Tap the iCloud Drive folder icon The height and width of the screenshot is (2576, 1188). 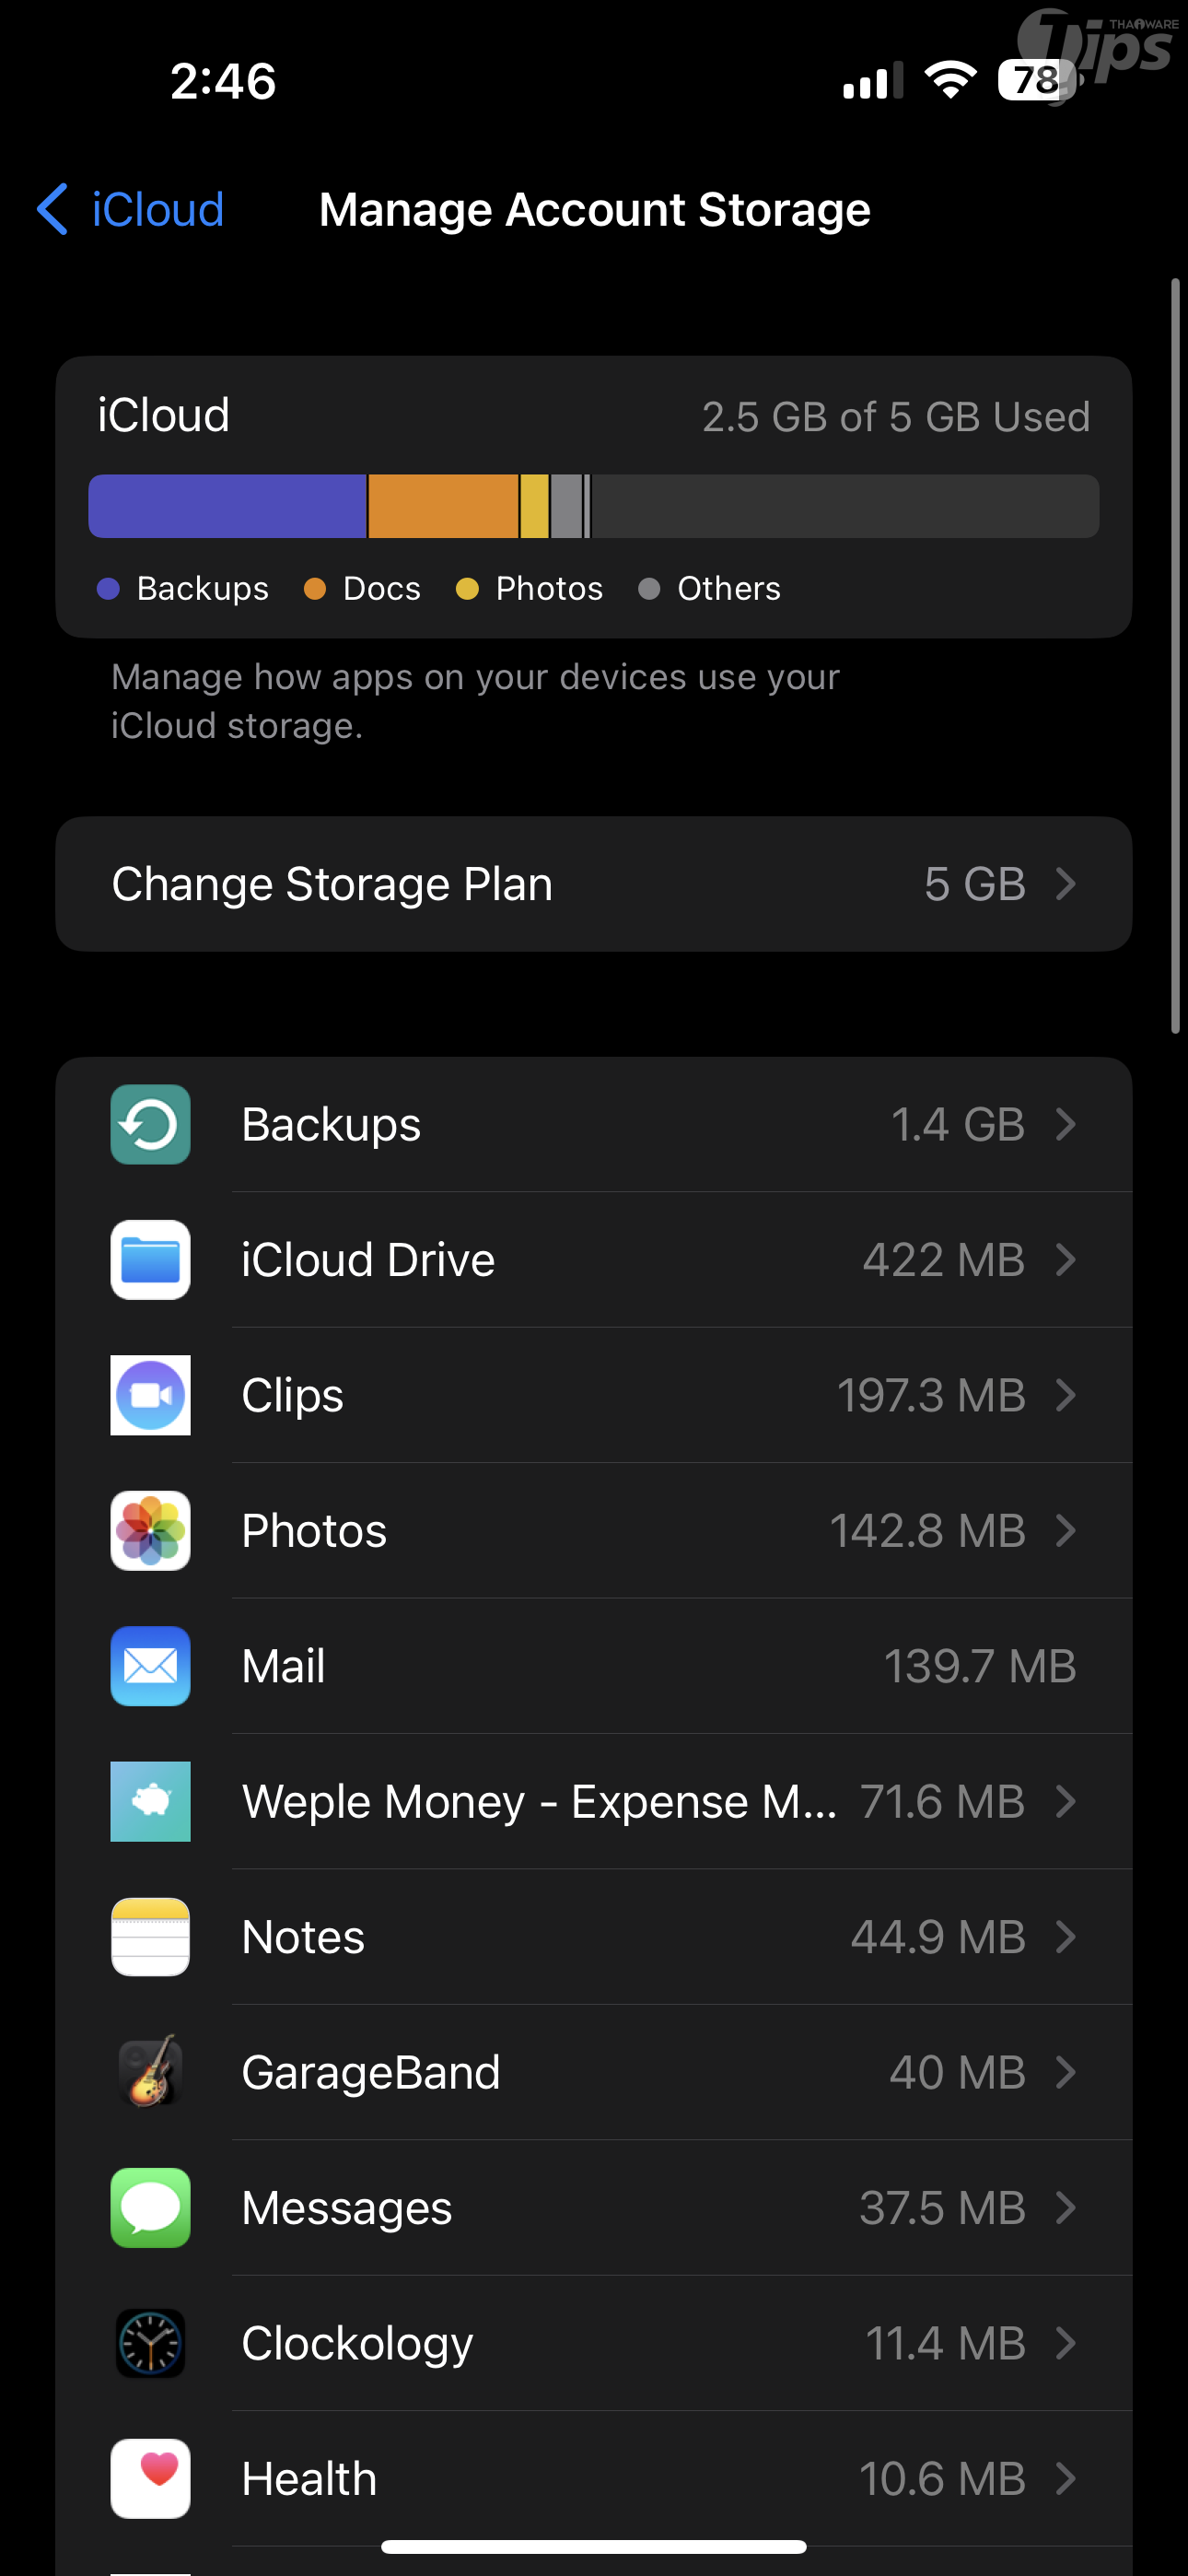(150, 1260)
